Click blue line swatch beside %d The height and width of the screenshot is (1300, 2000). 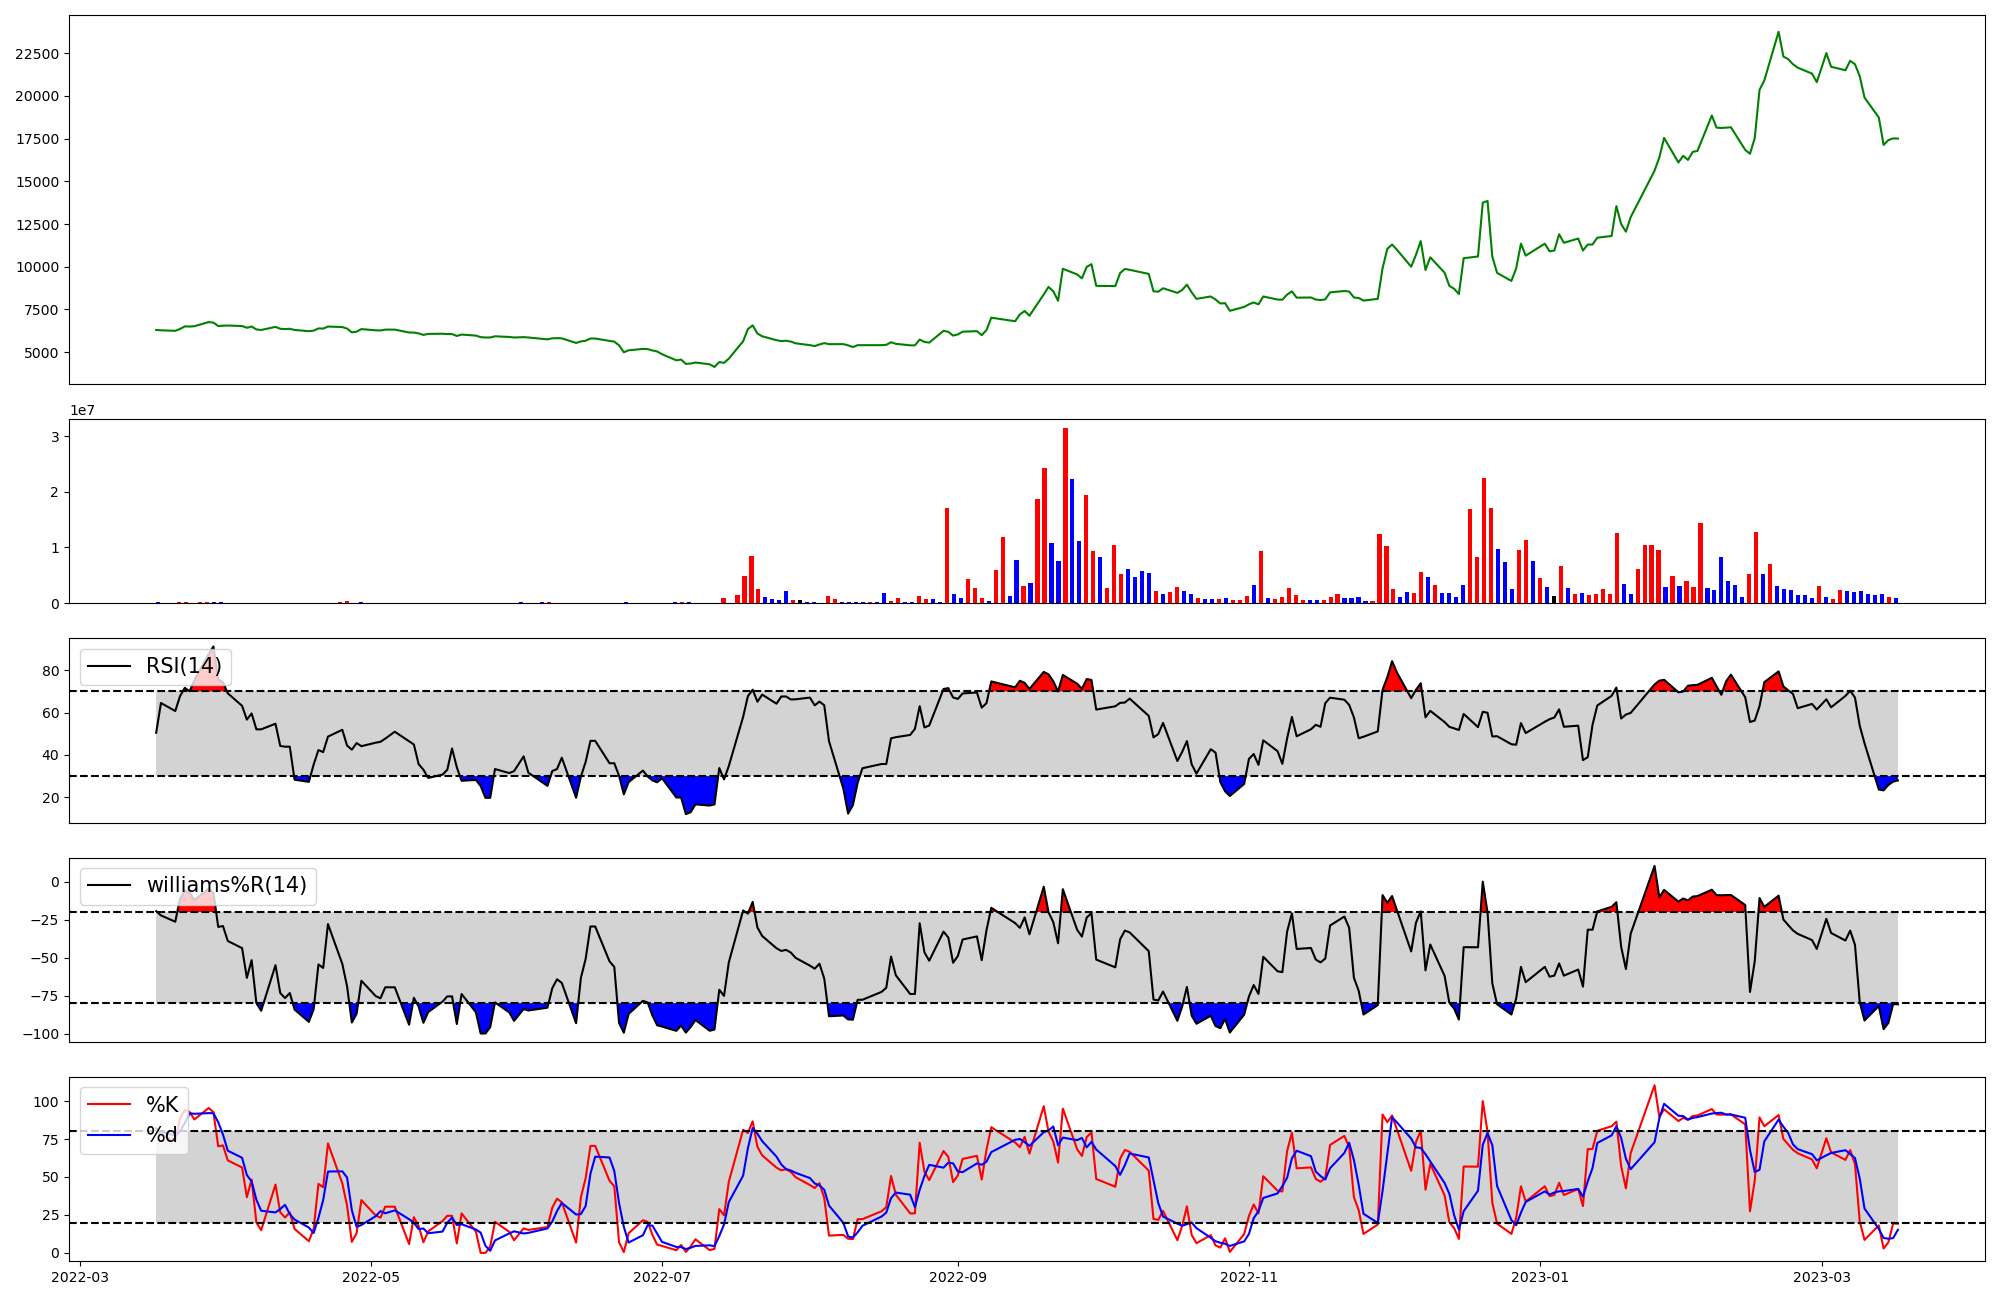pos(109,1135)
